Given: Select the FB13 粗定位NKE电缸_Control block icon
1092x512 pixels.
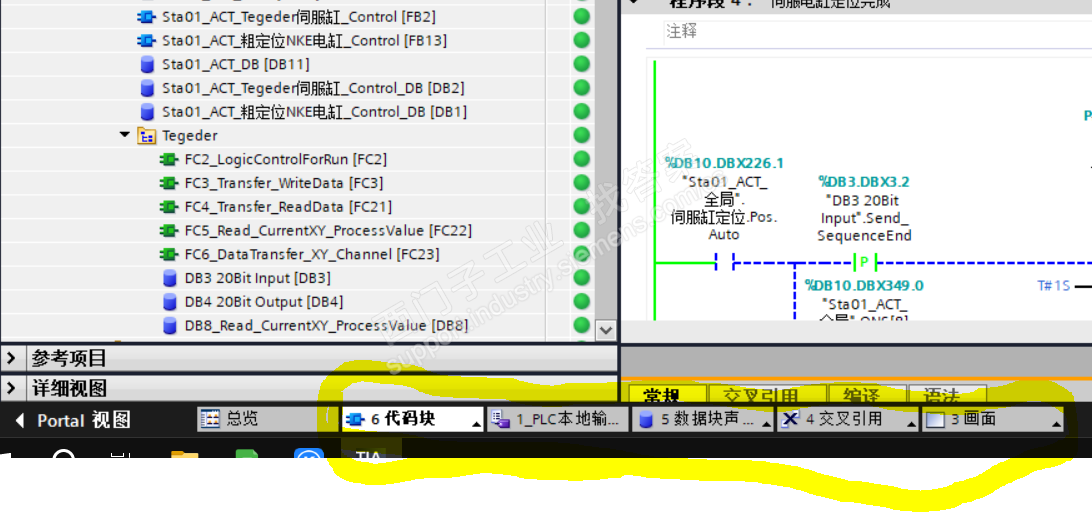Looking at the screenshot, I should pyautogui.click(x=146, y=41).
